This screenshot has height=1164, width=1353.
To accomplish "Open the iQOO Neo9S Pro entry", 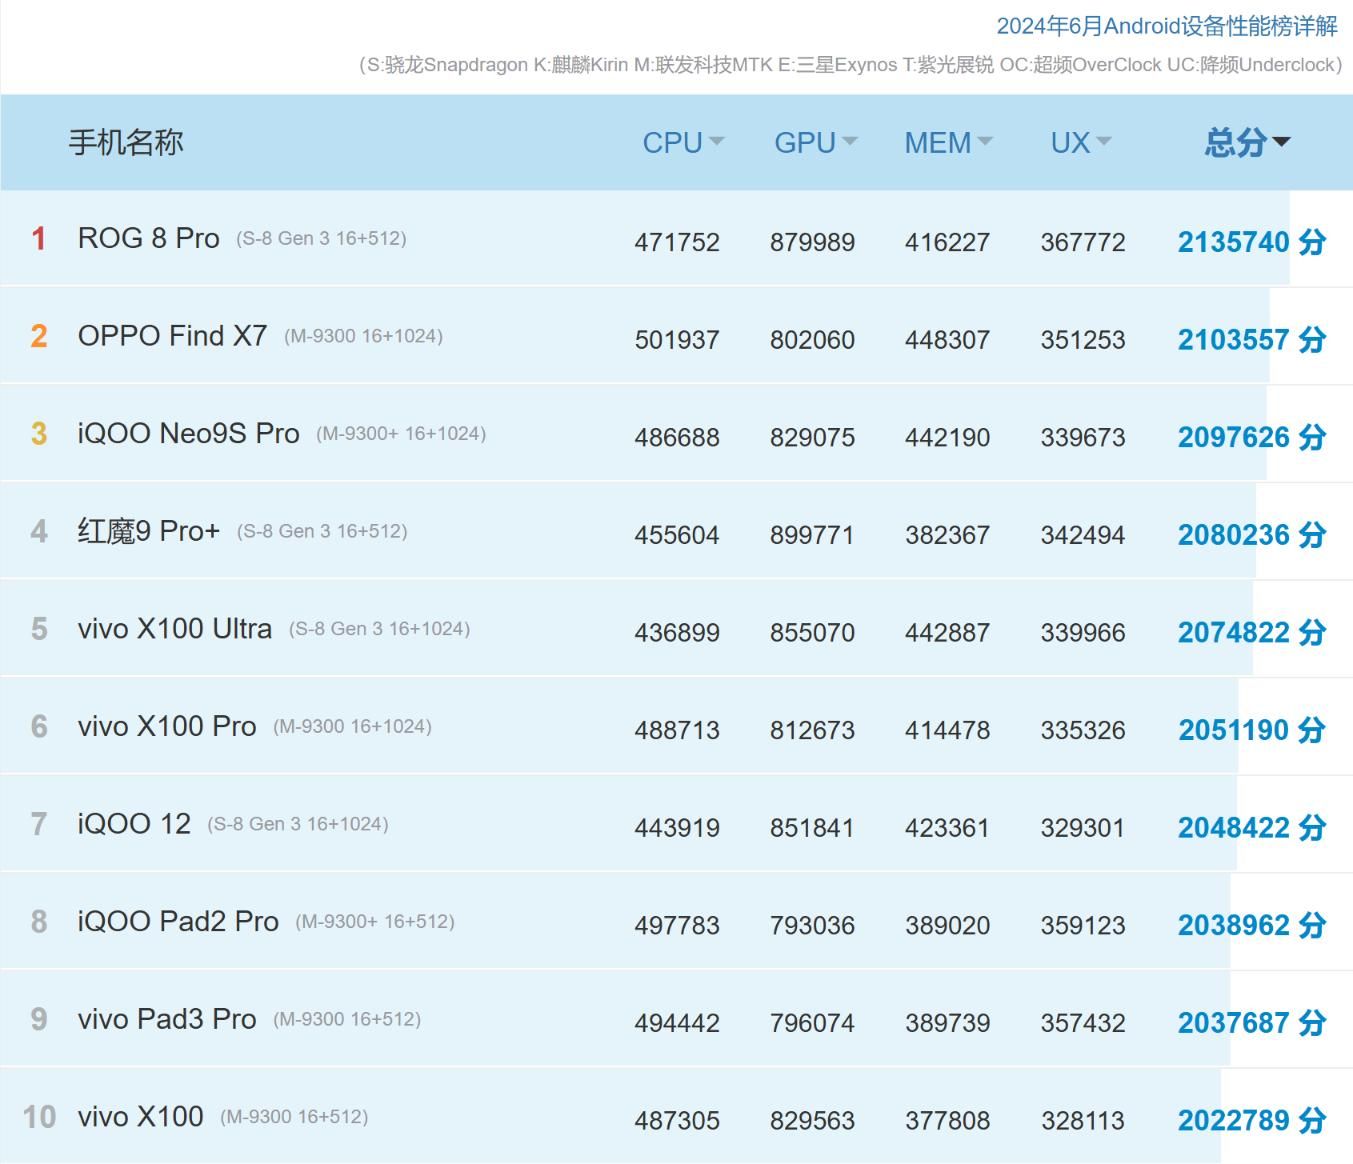I will point(188,434).
